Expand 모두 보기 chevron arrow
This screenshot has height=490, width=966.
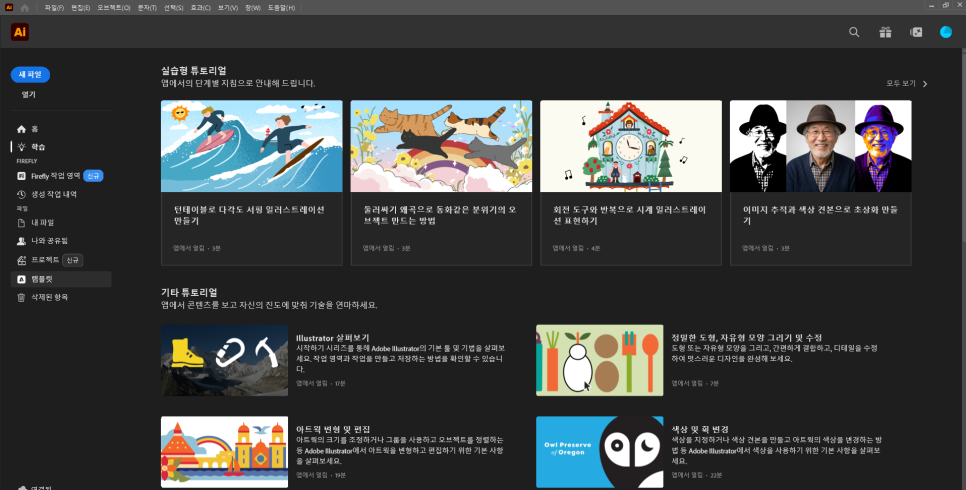coord(925,84)
